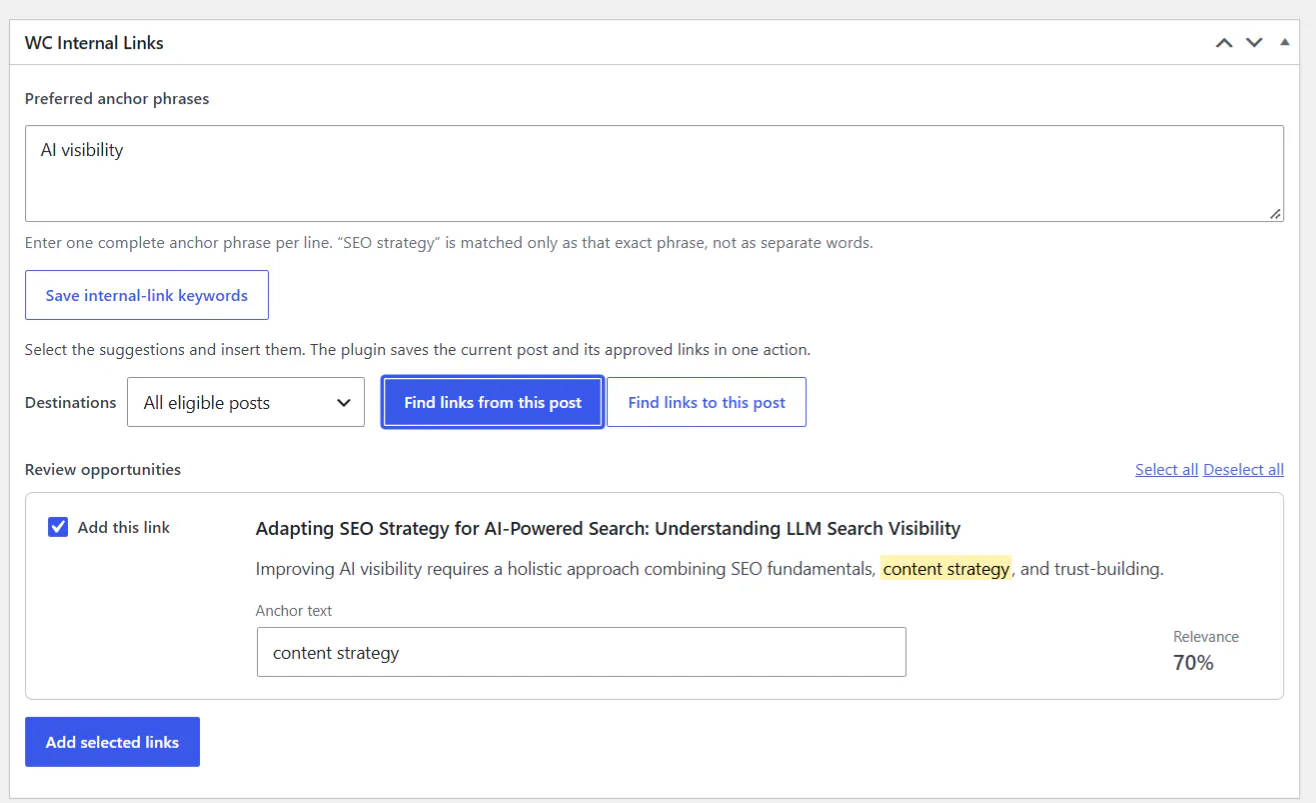Focus the Preferred anchor phrases text area
The image size is (1316, 803).
(654, 173)
